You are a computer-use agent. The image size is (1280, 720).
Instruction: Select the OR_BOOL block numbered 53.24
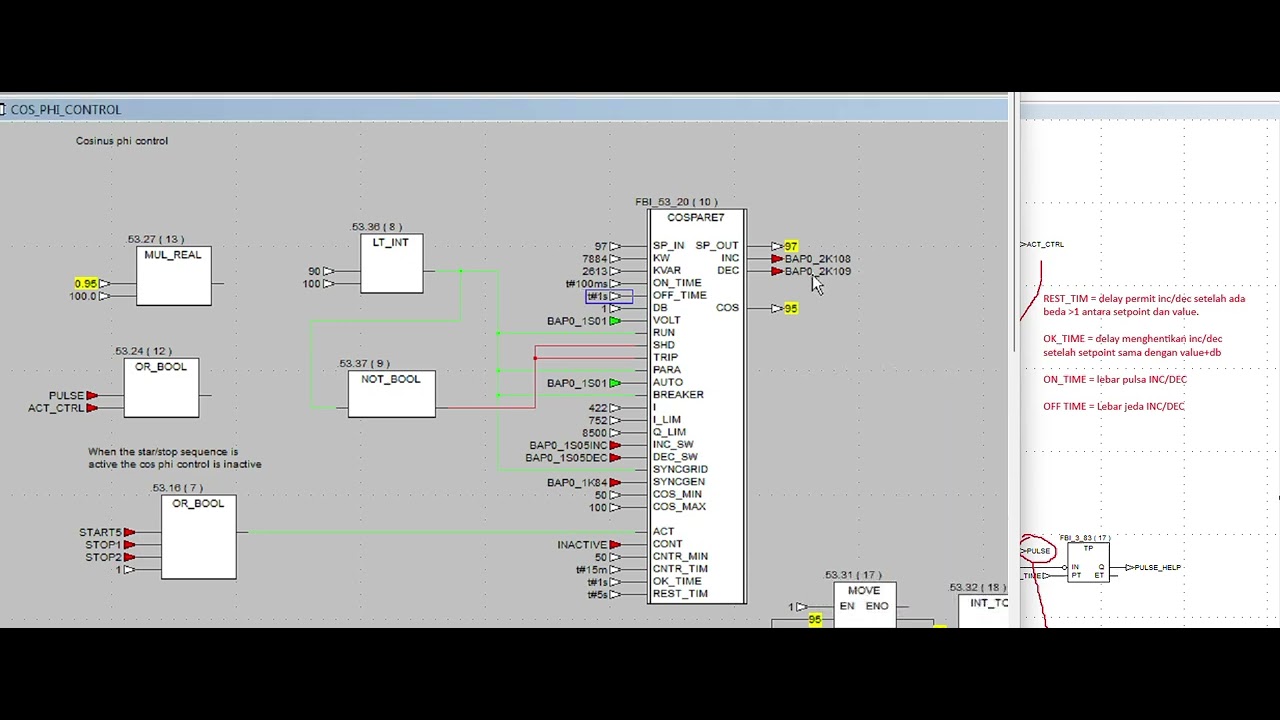click(x=161, y=387)
